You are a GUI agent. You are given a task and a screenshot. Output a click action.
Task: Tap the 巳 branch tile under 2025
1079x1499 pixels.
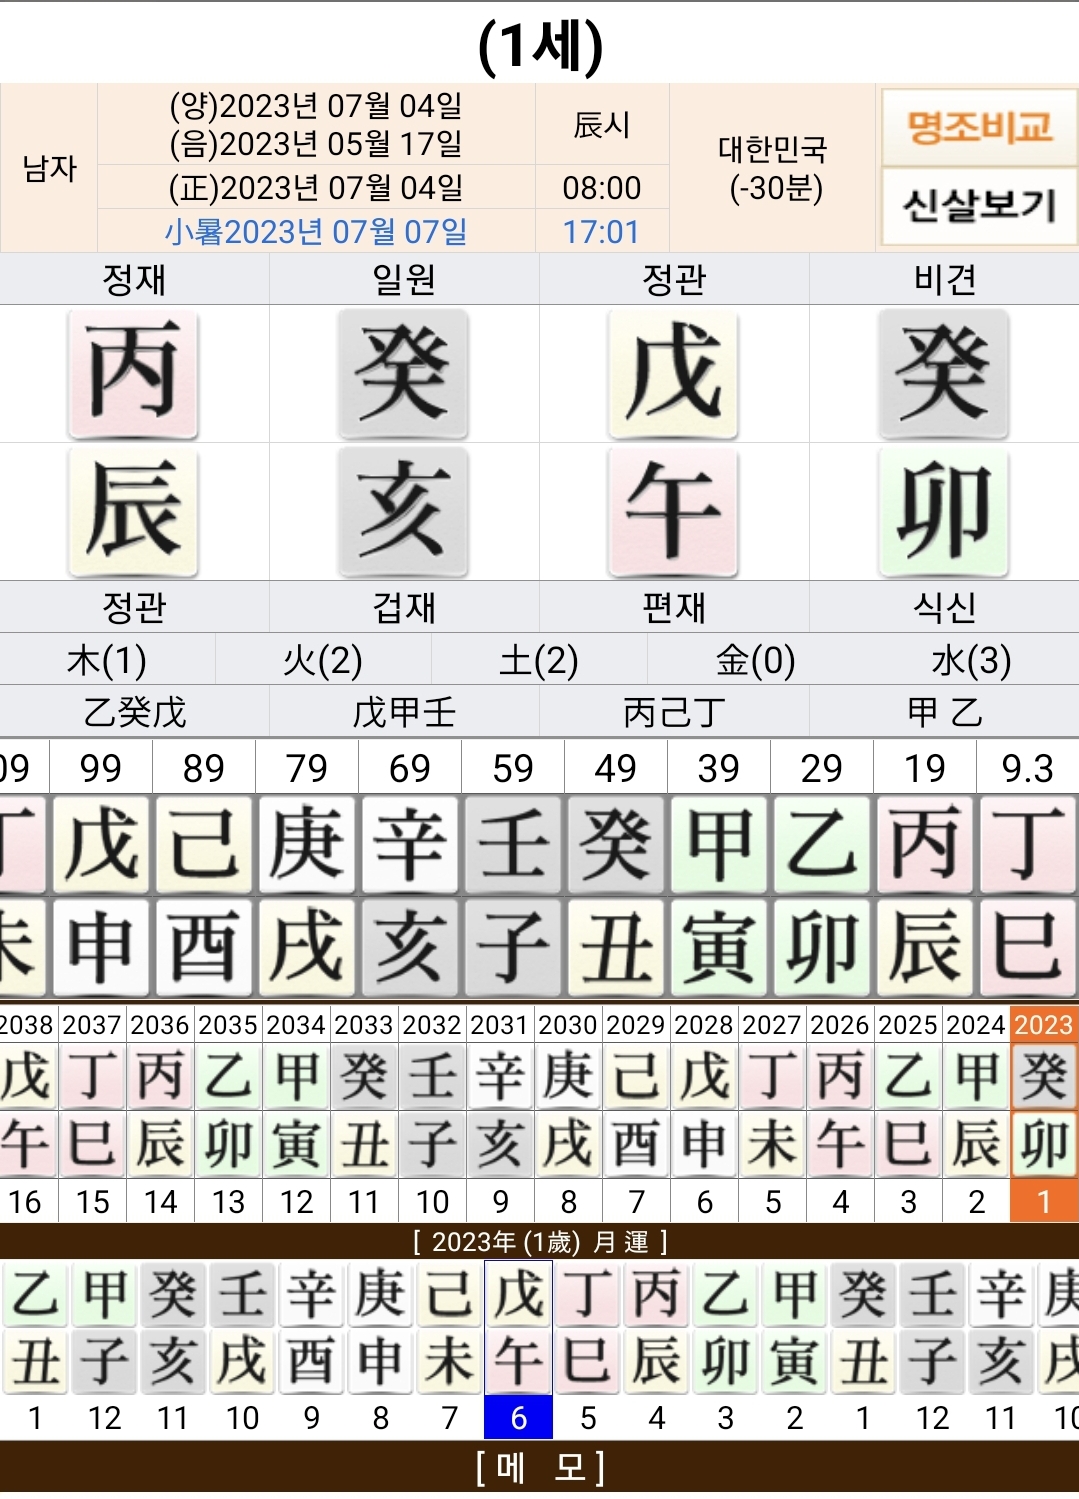908,1143
